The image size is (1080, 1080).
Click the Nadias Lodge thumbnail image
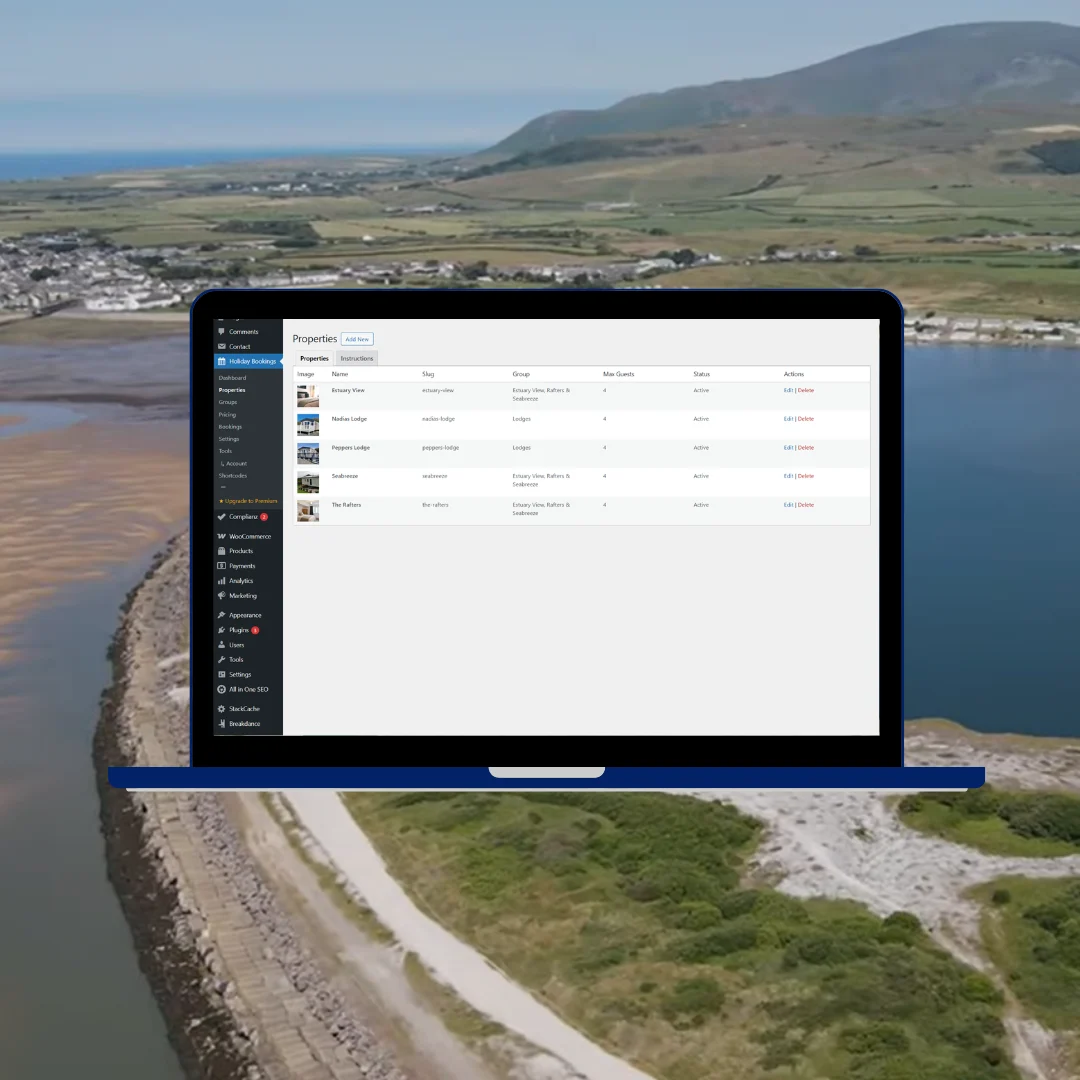point(308,424)
